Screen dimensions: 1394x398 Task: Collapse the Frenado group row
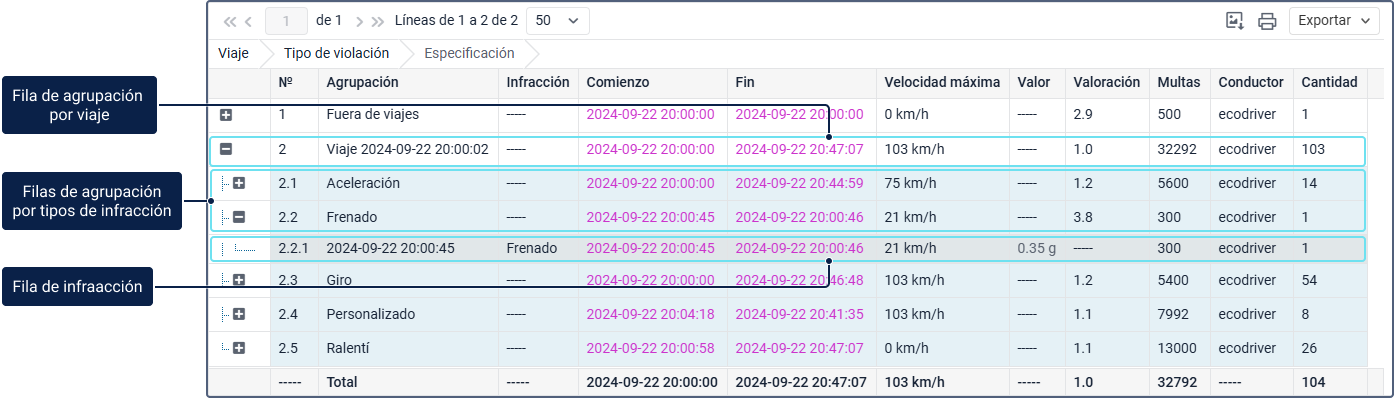click(x=239, y=217)
